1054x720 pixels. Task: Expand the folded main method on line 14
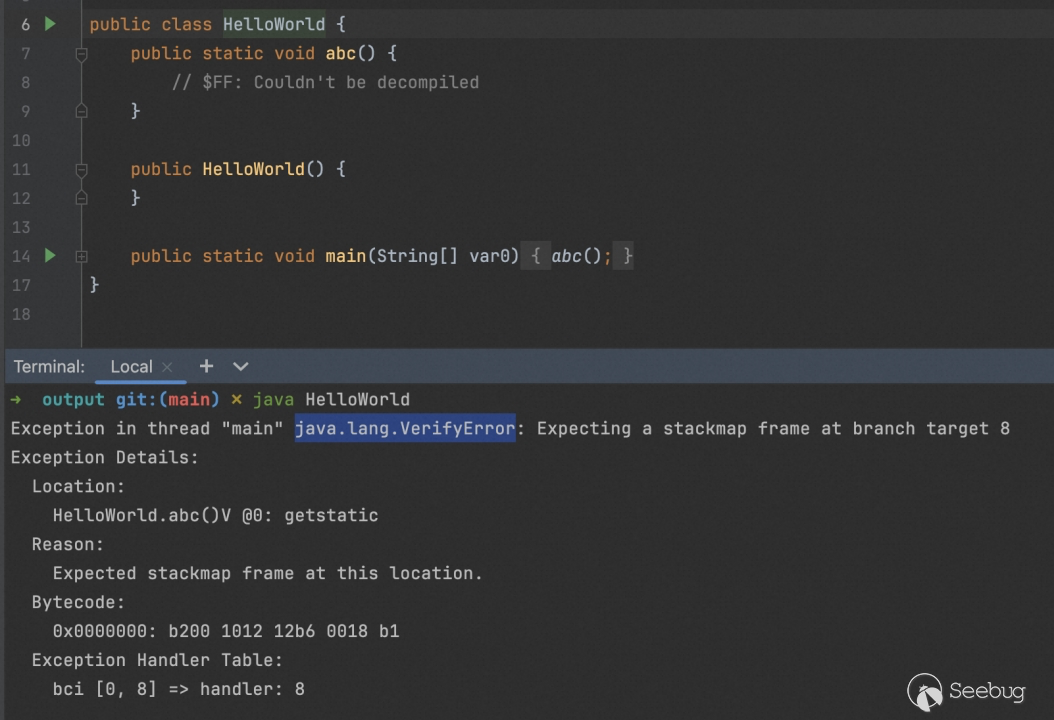81,257
